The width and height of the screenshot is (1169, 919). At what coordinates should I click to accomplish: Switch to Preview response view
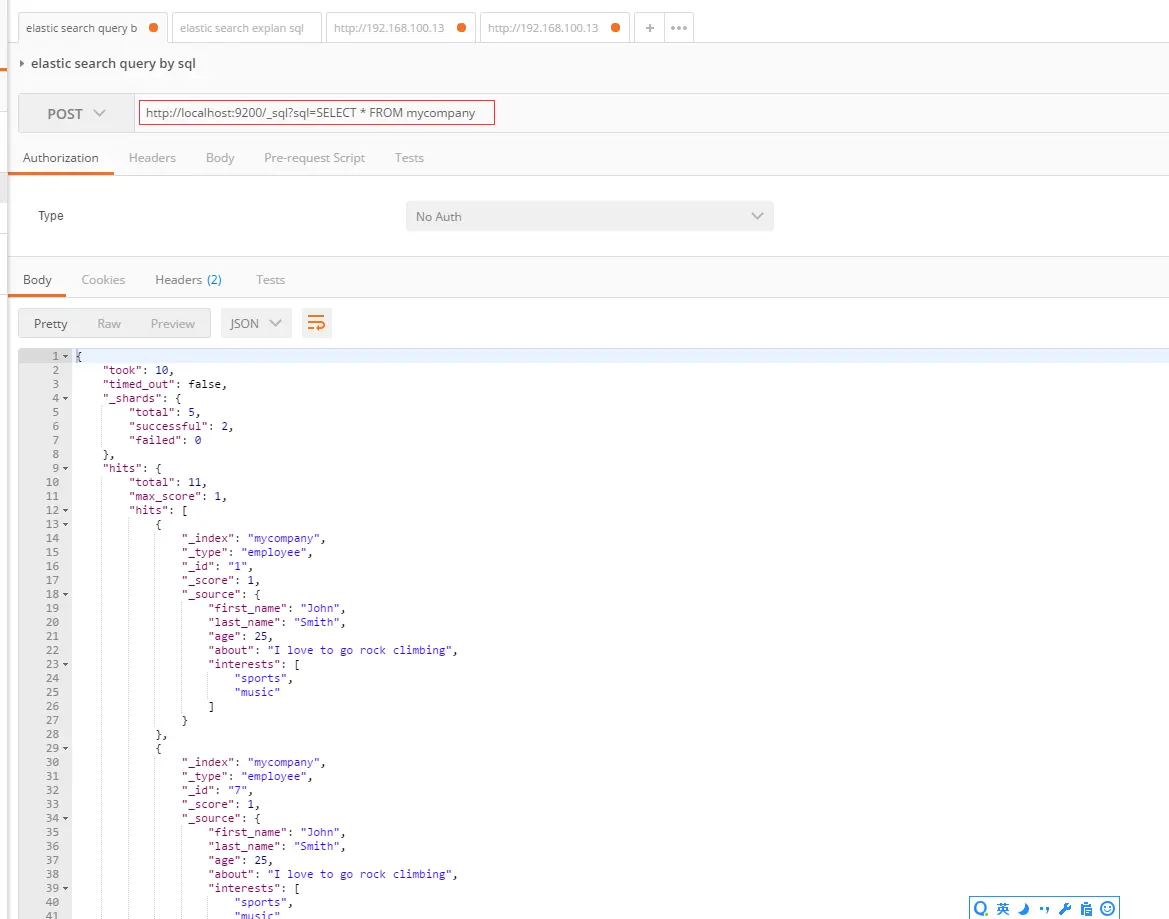pos(172,323)
